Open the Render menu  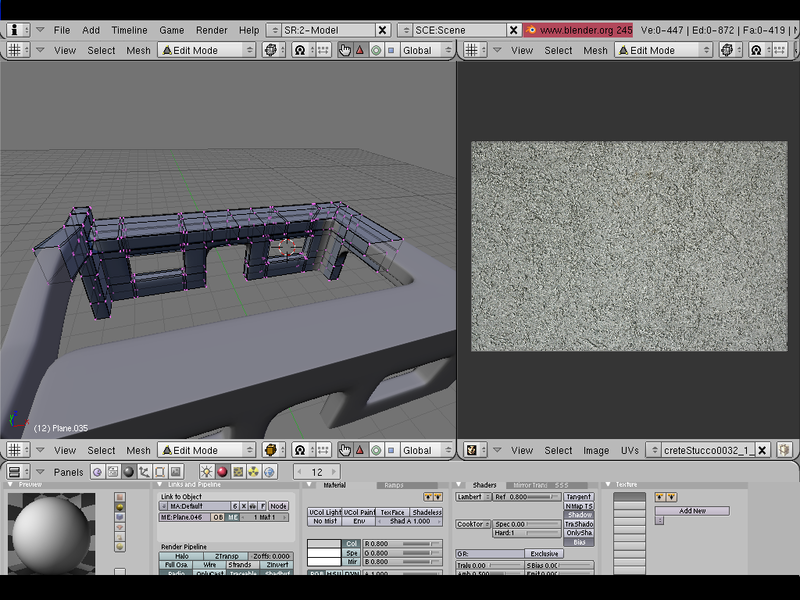pyautogui.click(x=211, y=30)
